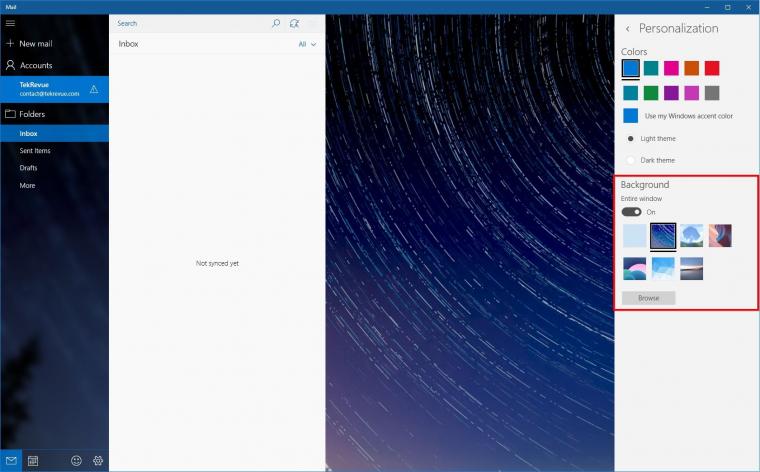Viewport: 760px width, 472px height.
Task: Choose the pink hills background thumbnail
Action: 634,268
